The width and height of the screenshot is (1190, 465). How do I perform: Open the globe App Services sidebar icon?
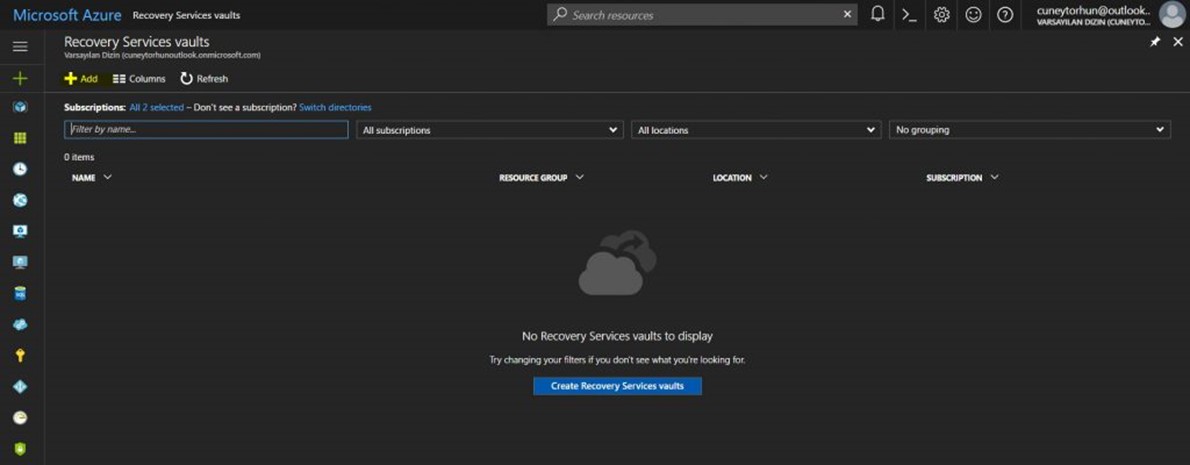(x=20, y=200)
